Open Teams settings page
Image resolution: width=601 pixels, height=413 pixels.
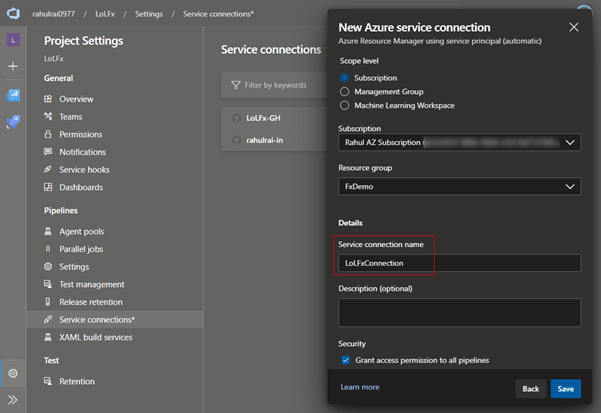pos(71,116)
